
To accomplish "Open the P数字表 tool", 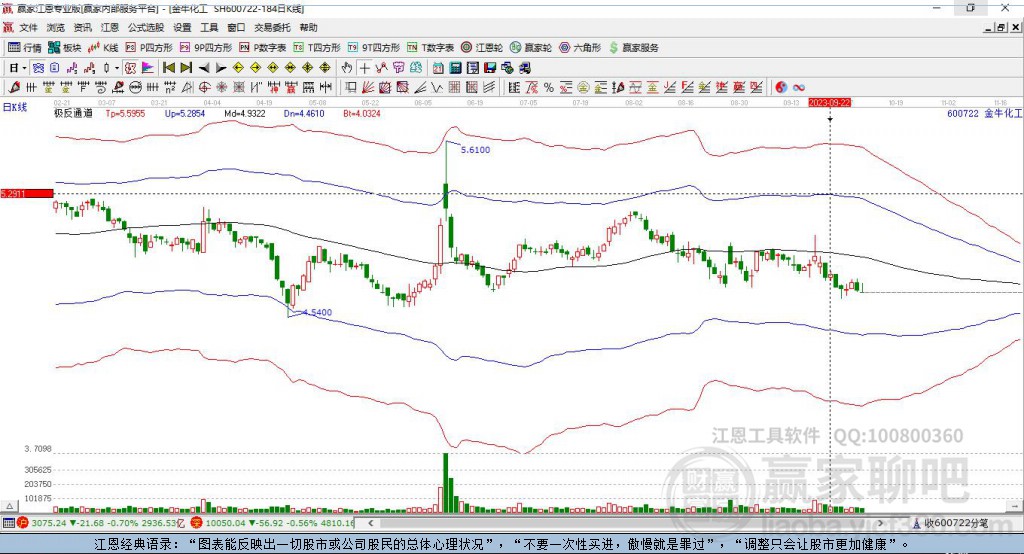I will click(x=263, y=48).
